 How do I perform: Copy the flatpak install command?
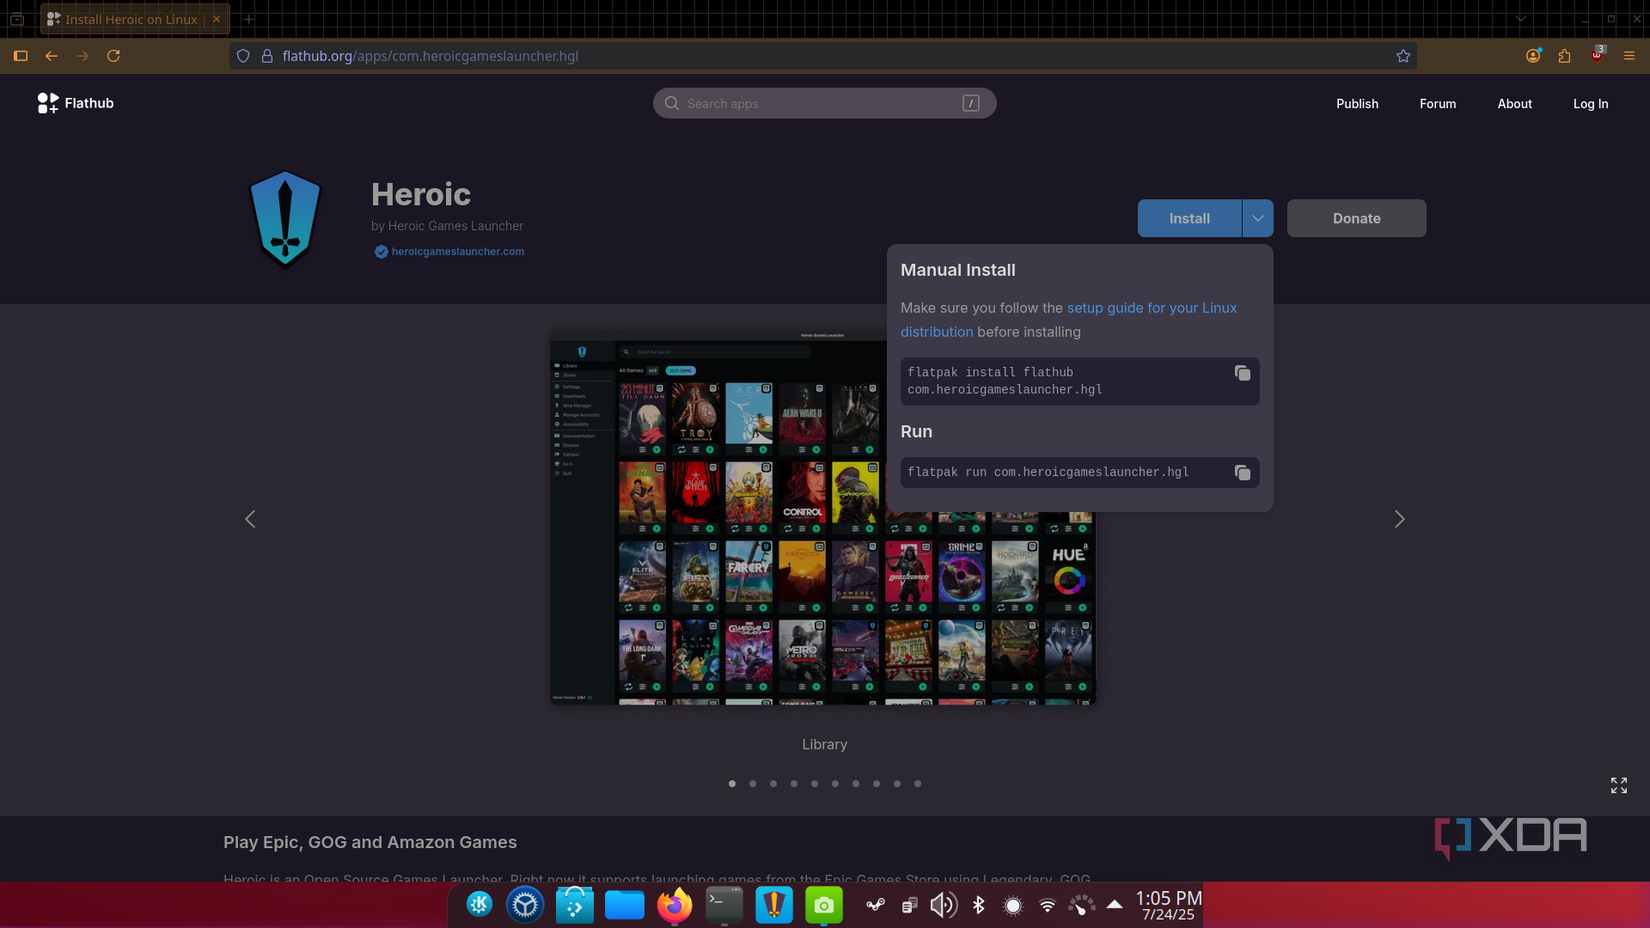[1242, 373]
